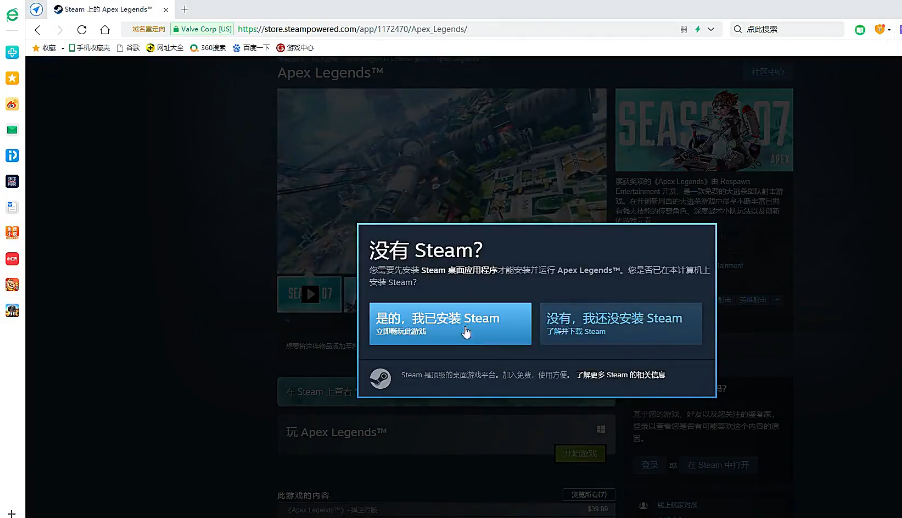Screen dimensions: 902x518
Task: Open the 360 search bookmark
Action: (208, 48)
